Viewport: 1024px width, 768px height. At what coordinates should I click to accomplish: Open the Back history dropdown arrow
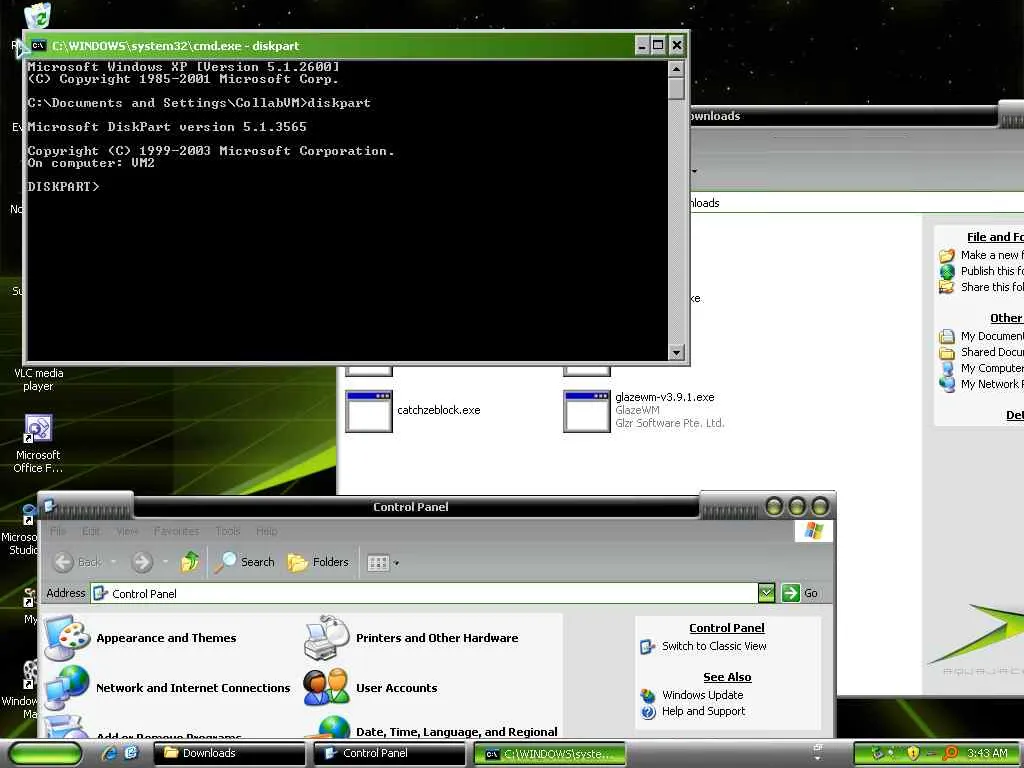click(x=113, y=562)
